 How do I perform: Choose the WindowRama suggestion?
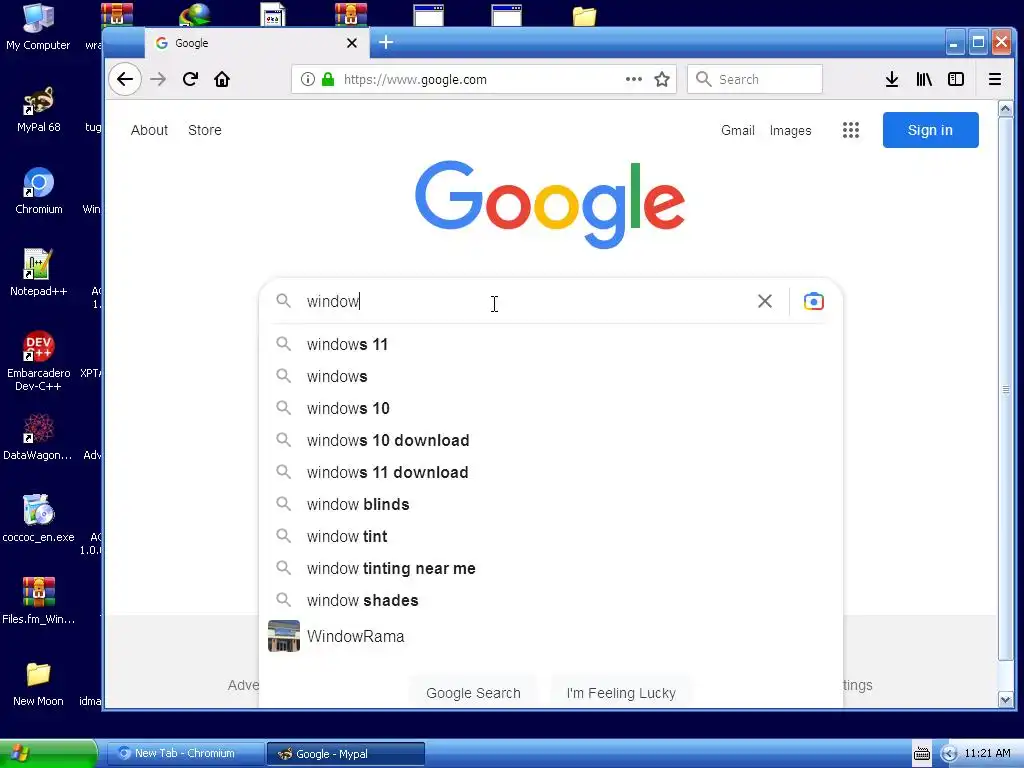pos(551,636)
